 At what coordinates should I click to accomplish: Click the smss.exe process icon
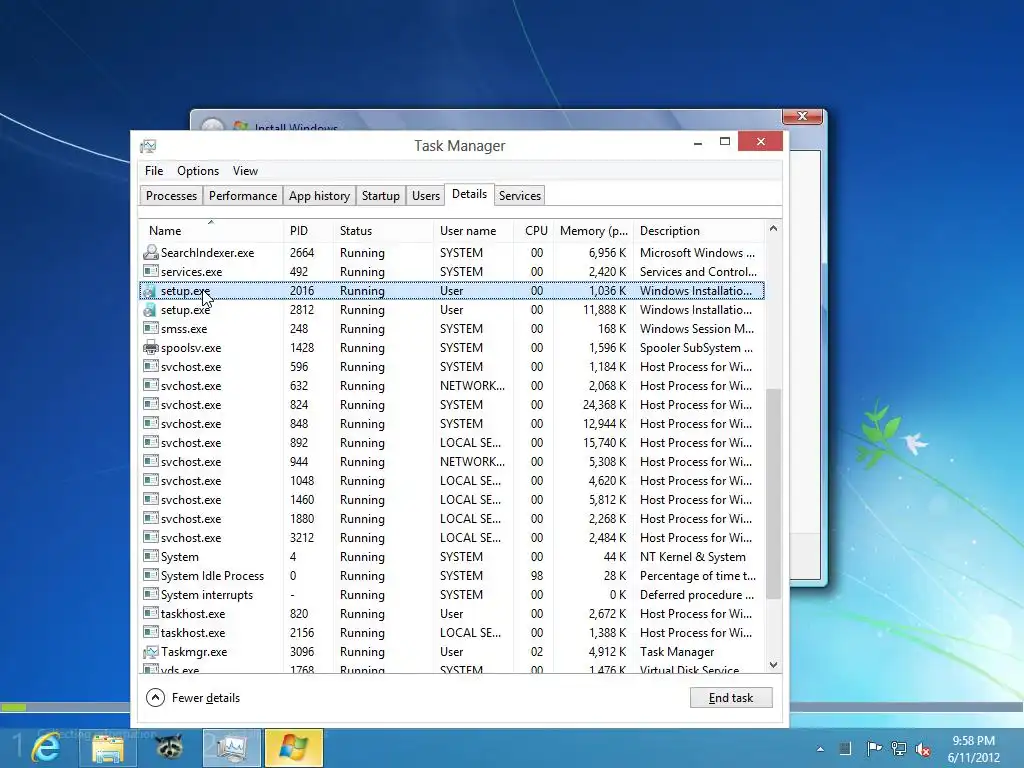pyautogui.click(x=151, y=328)
